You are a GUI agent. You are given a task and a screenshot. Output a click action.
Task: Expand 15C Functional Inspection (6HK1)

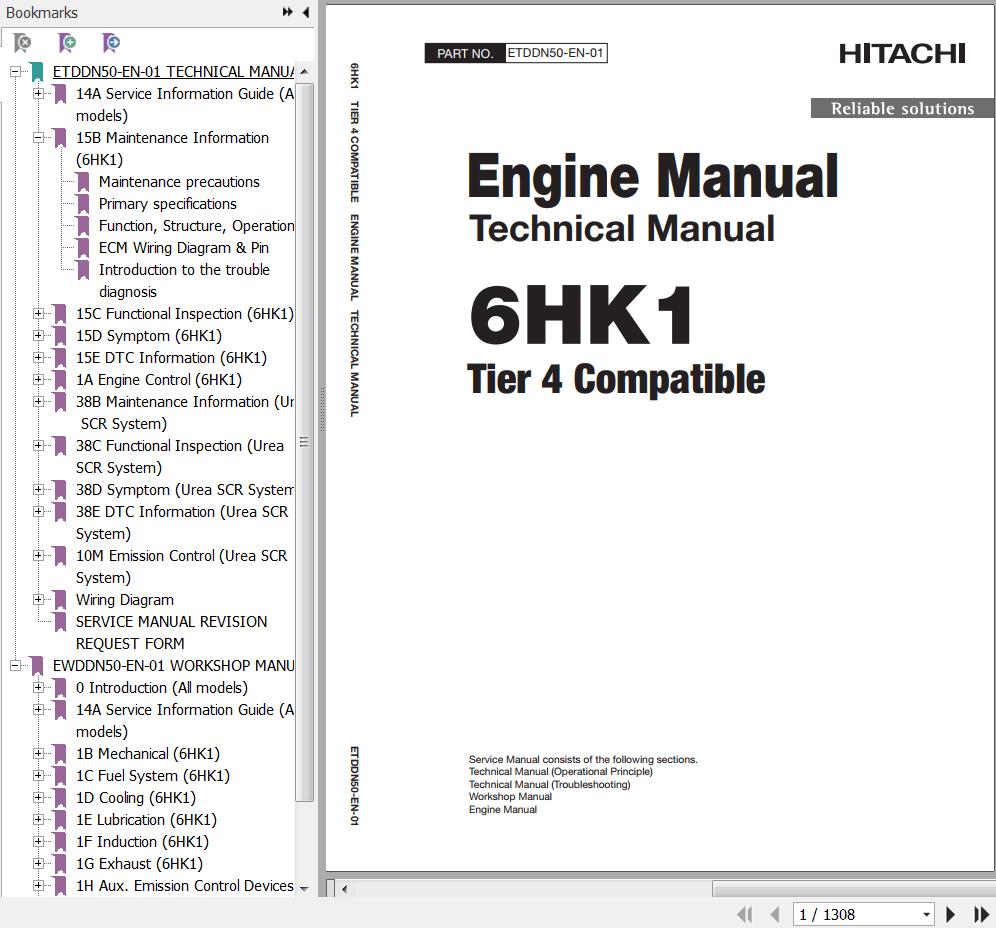tap(38, 313)
